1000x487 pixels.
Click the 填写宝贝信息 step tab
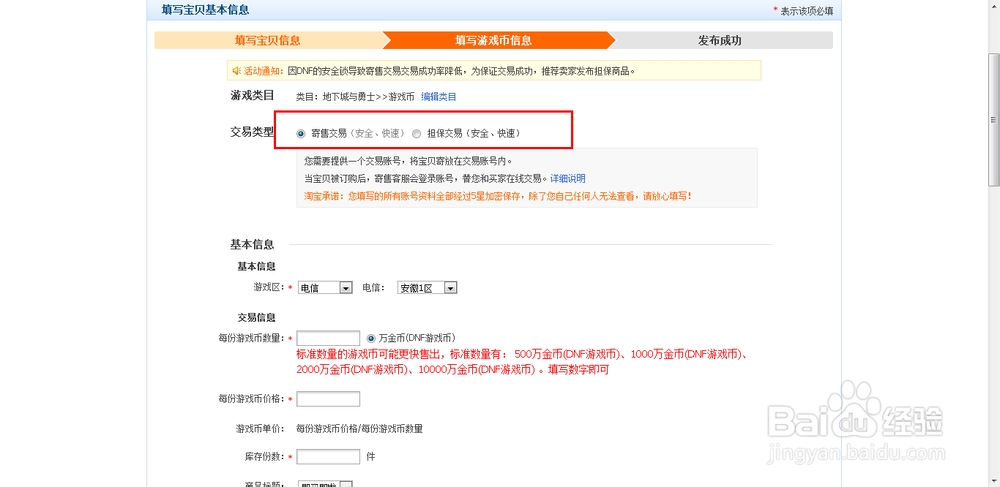[x=268, y=41]
